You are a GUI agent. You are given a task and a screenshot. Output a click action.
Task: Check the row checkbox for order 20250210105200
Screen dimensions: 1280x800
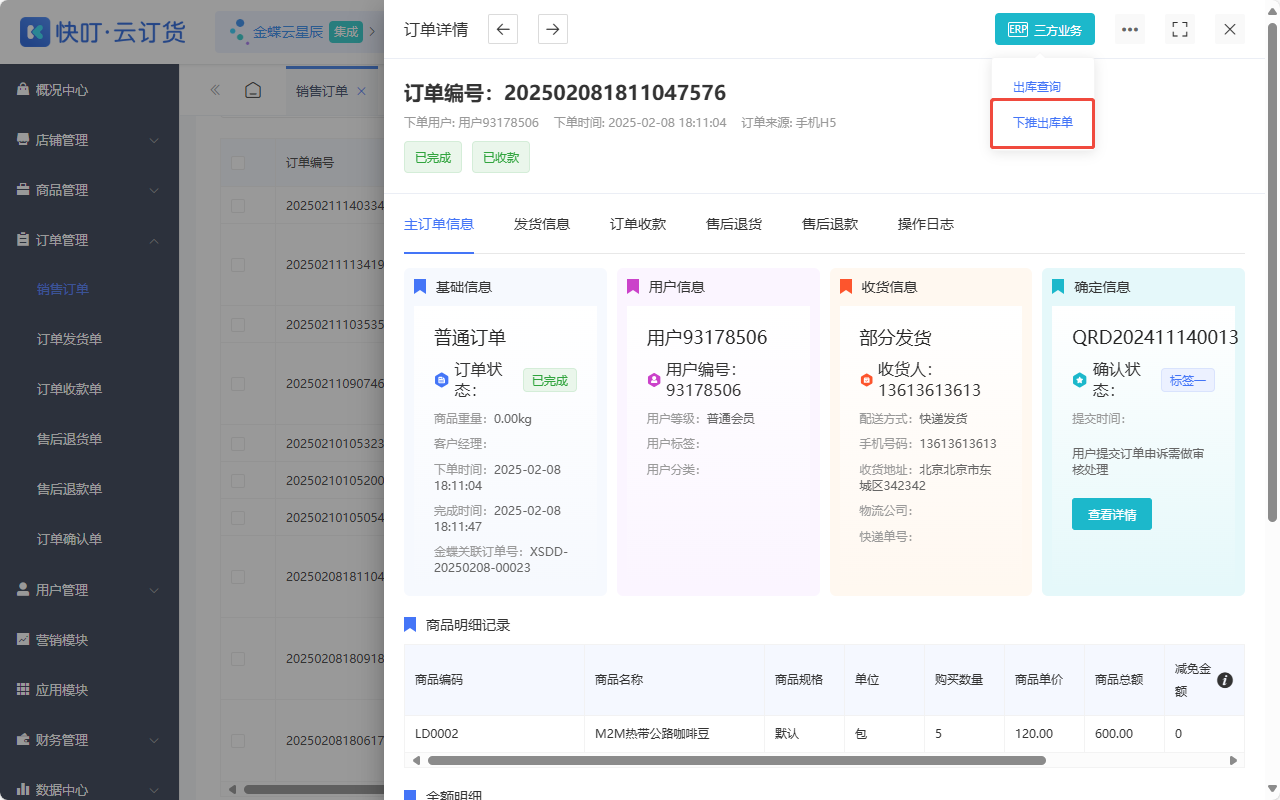point(238,480)
